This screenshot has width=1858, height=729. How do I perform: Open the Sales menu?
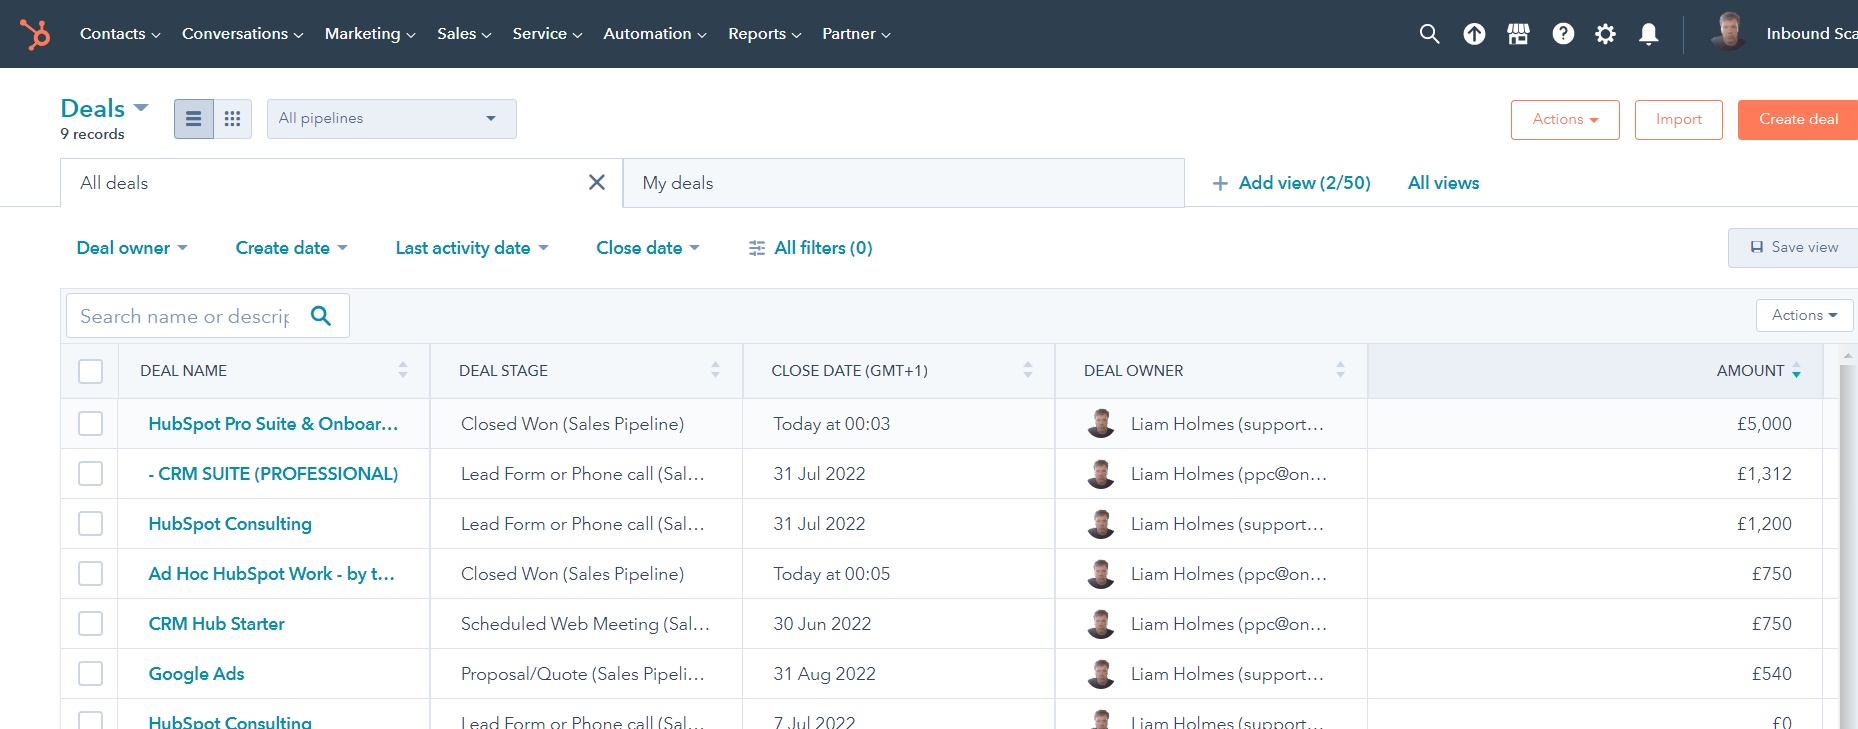pos(464,34)
